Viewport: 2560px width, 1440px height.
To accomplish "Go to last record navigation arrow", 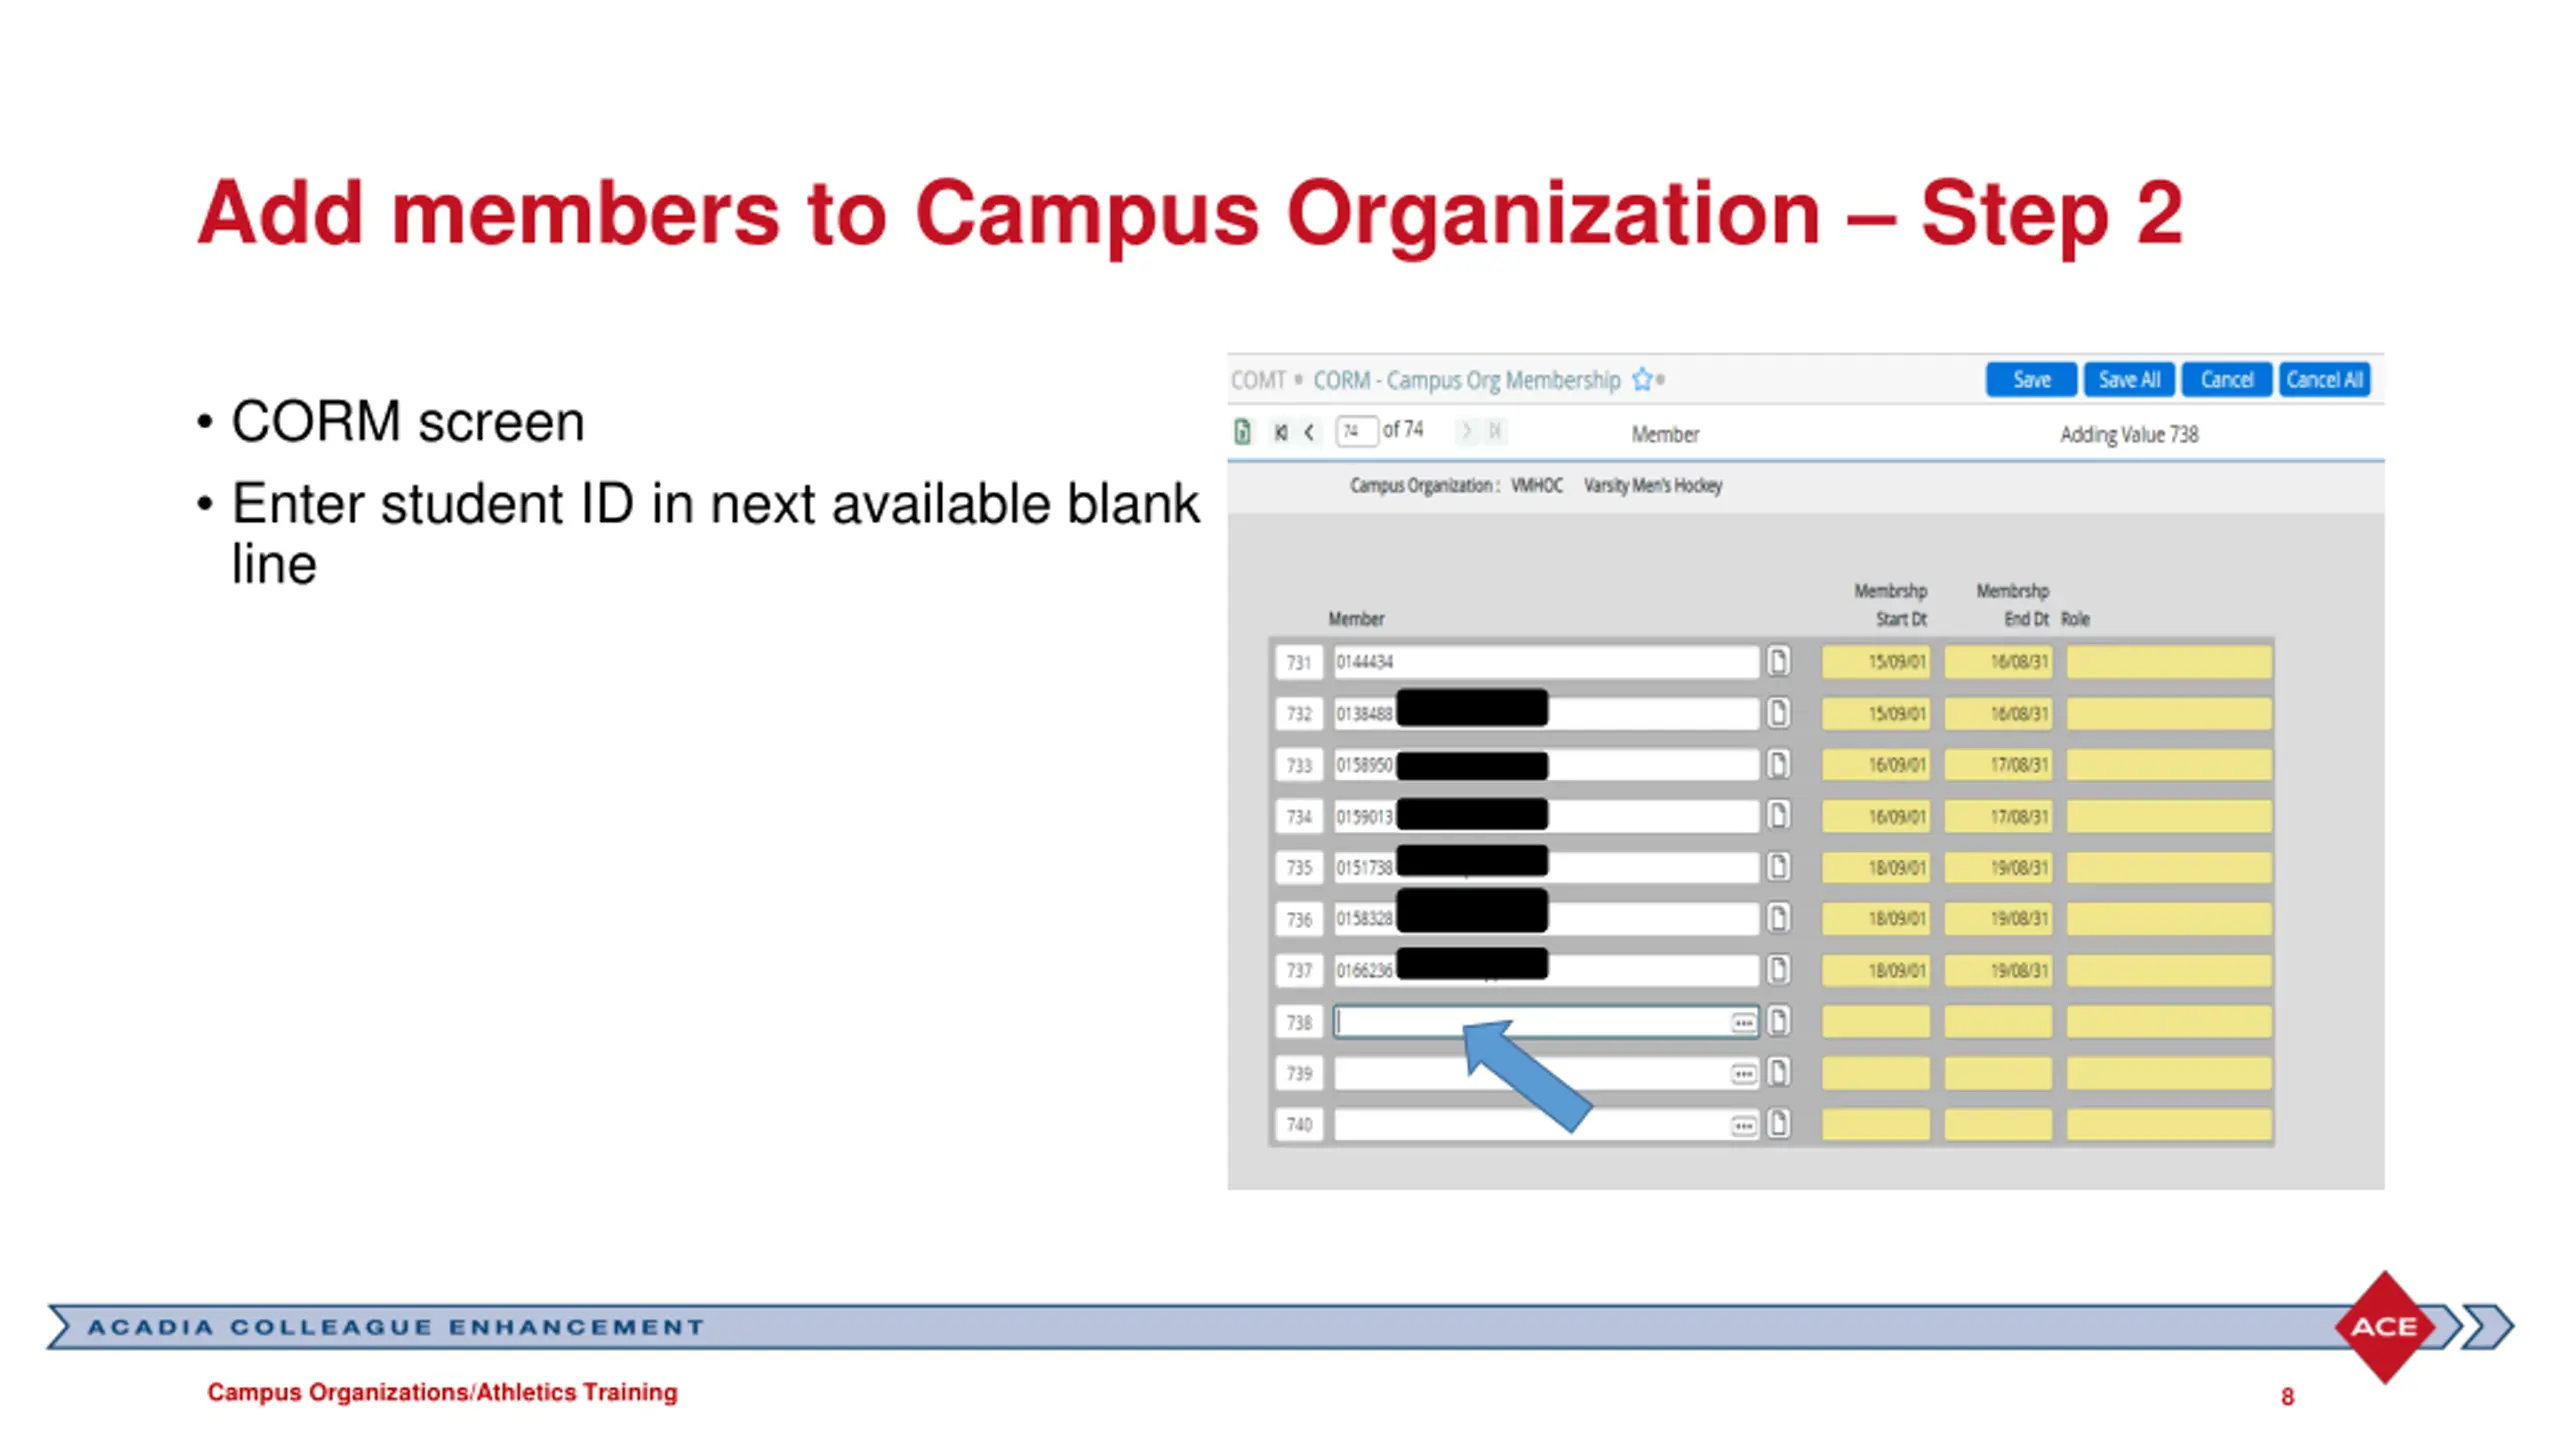I will [x=1495, y=431].
